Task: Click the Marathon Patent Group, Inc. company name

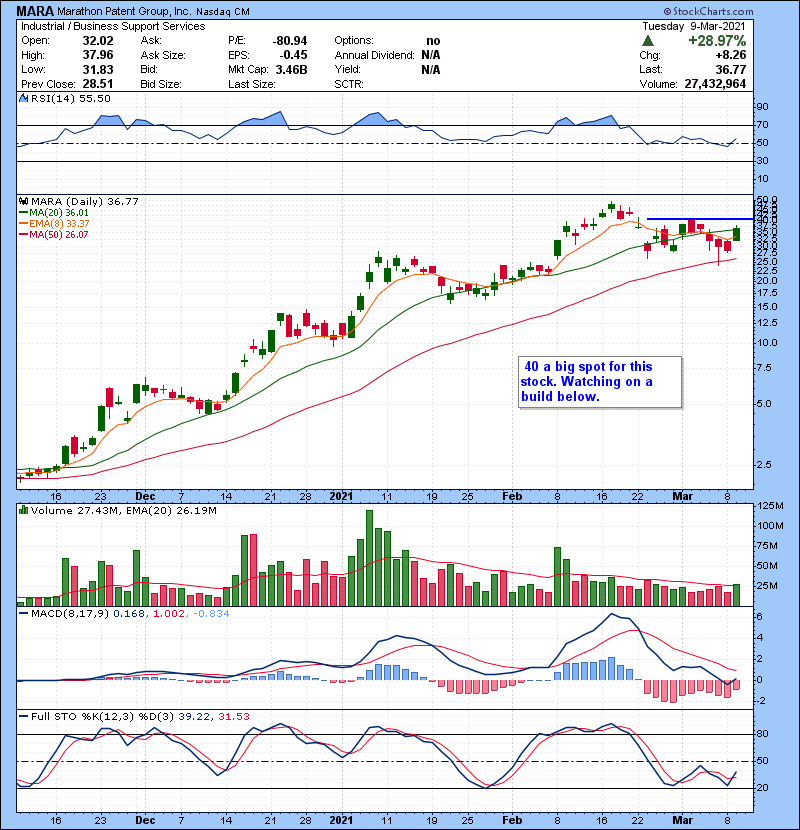Action: (x=124, y=11)
